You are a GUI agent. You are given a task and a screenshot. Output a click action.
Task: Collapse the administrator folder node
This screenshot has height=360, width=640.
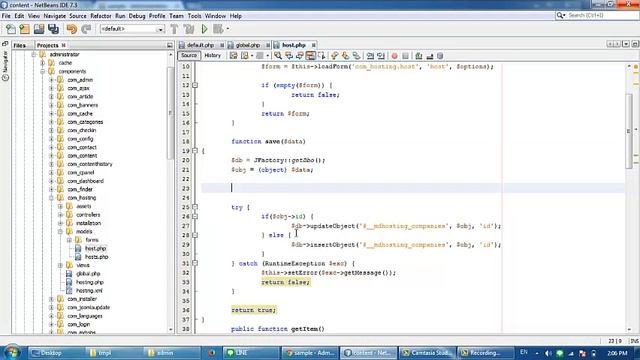pos(34,54)
